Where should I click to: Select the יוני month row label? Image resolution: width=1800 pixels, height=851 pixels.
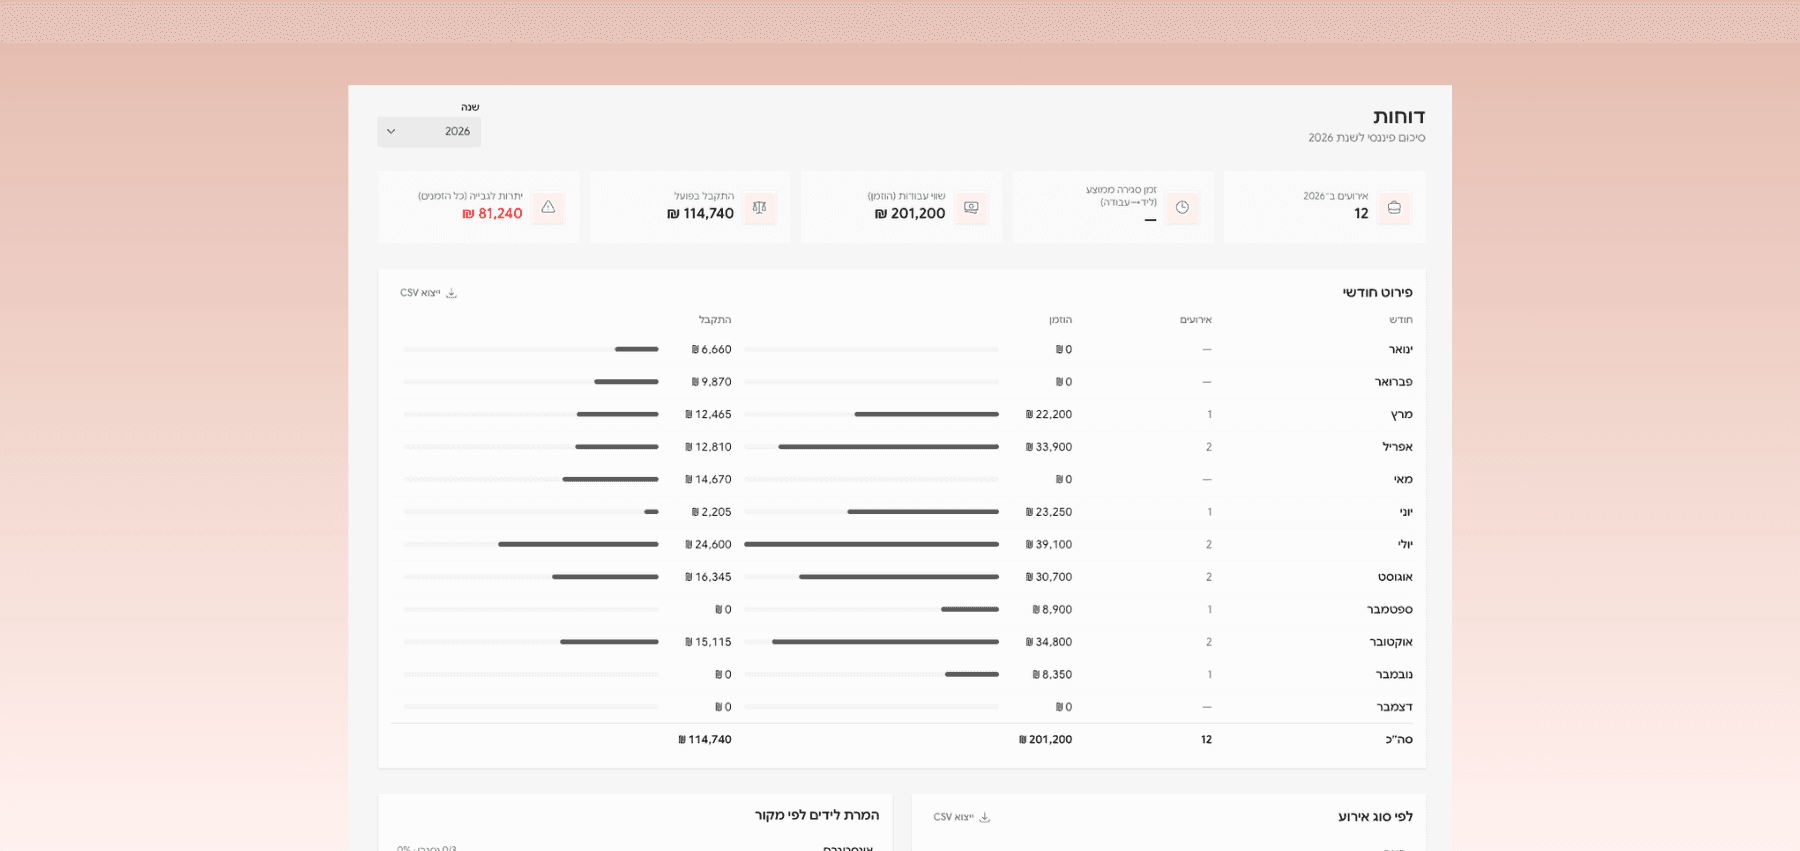1406,512
